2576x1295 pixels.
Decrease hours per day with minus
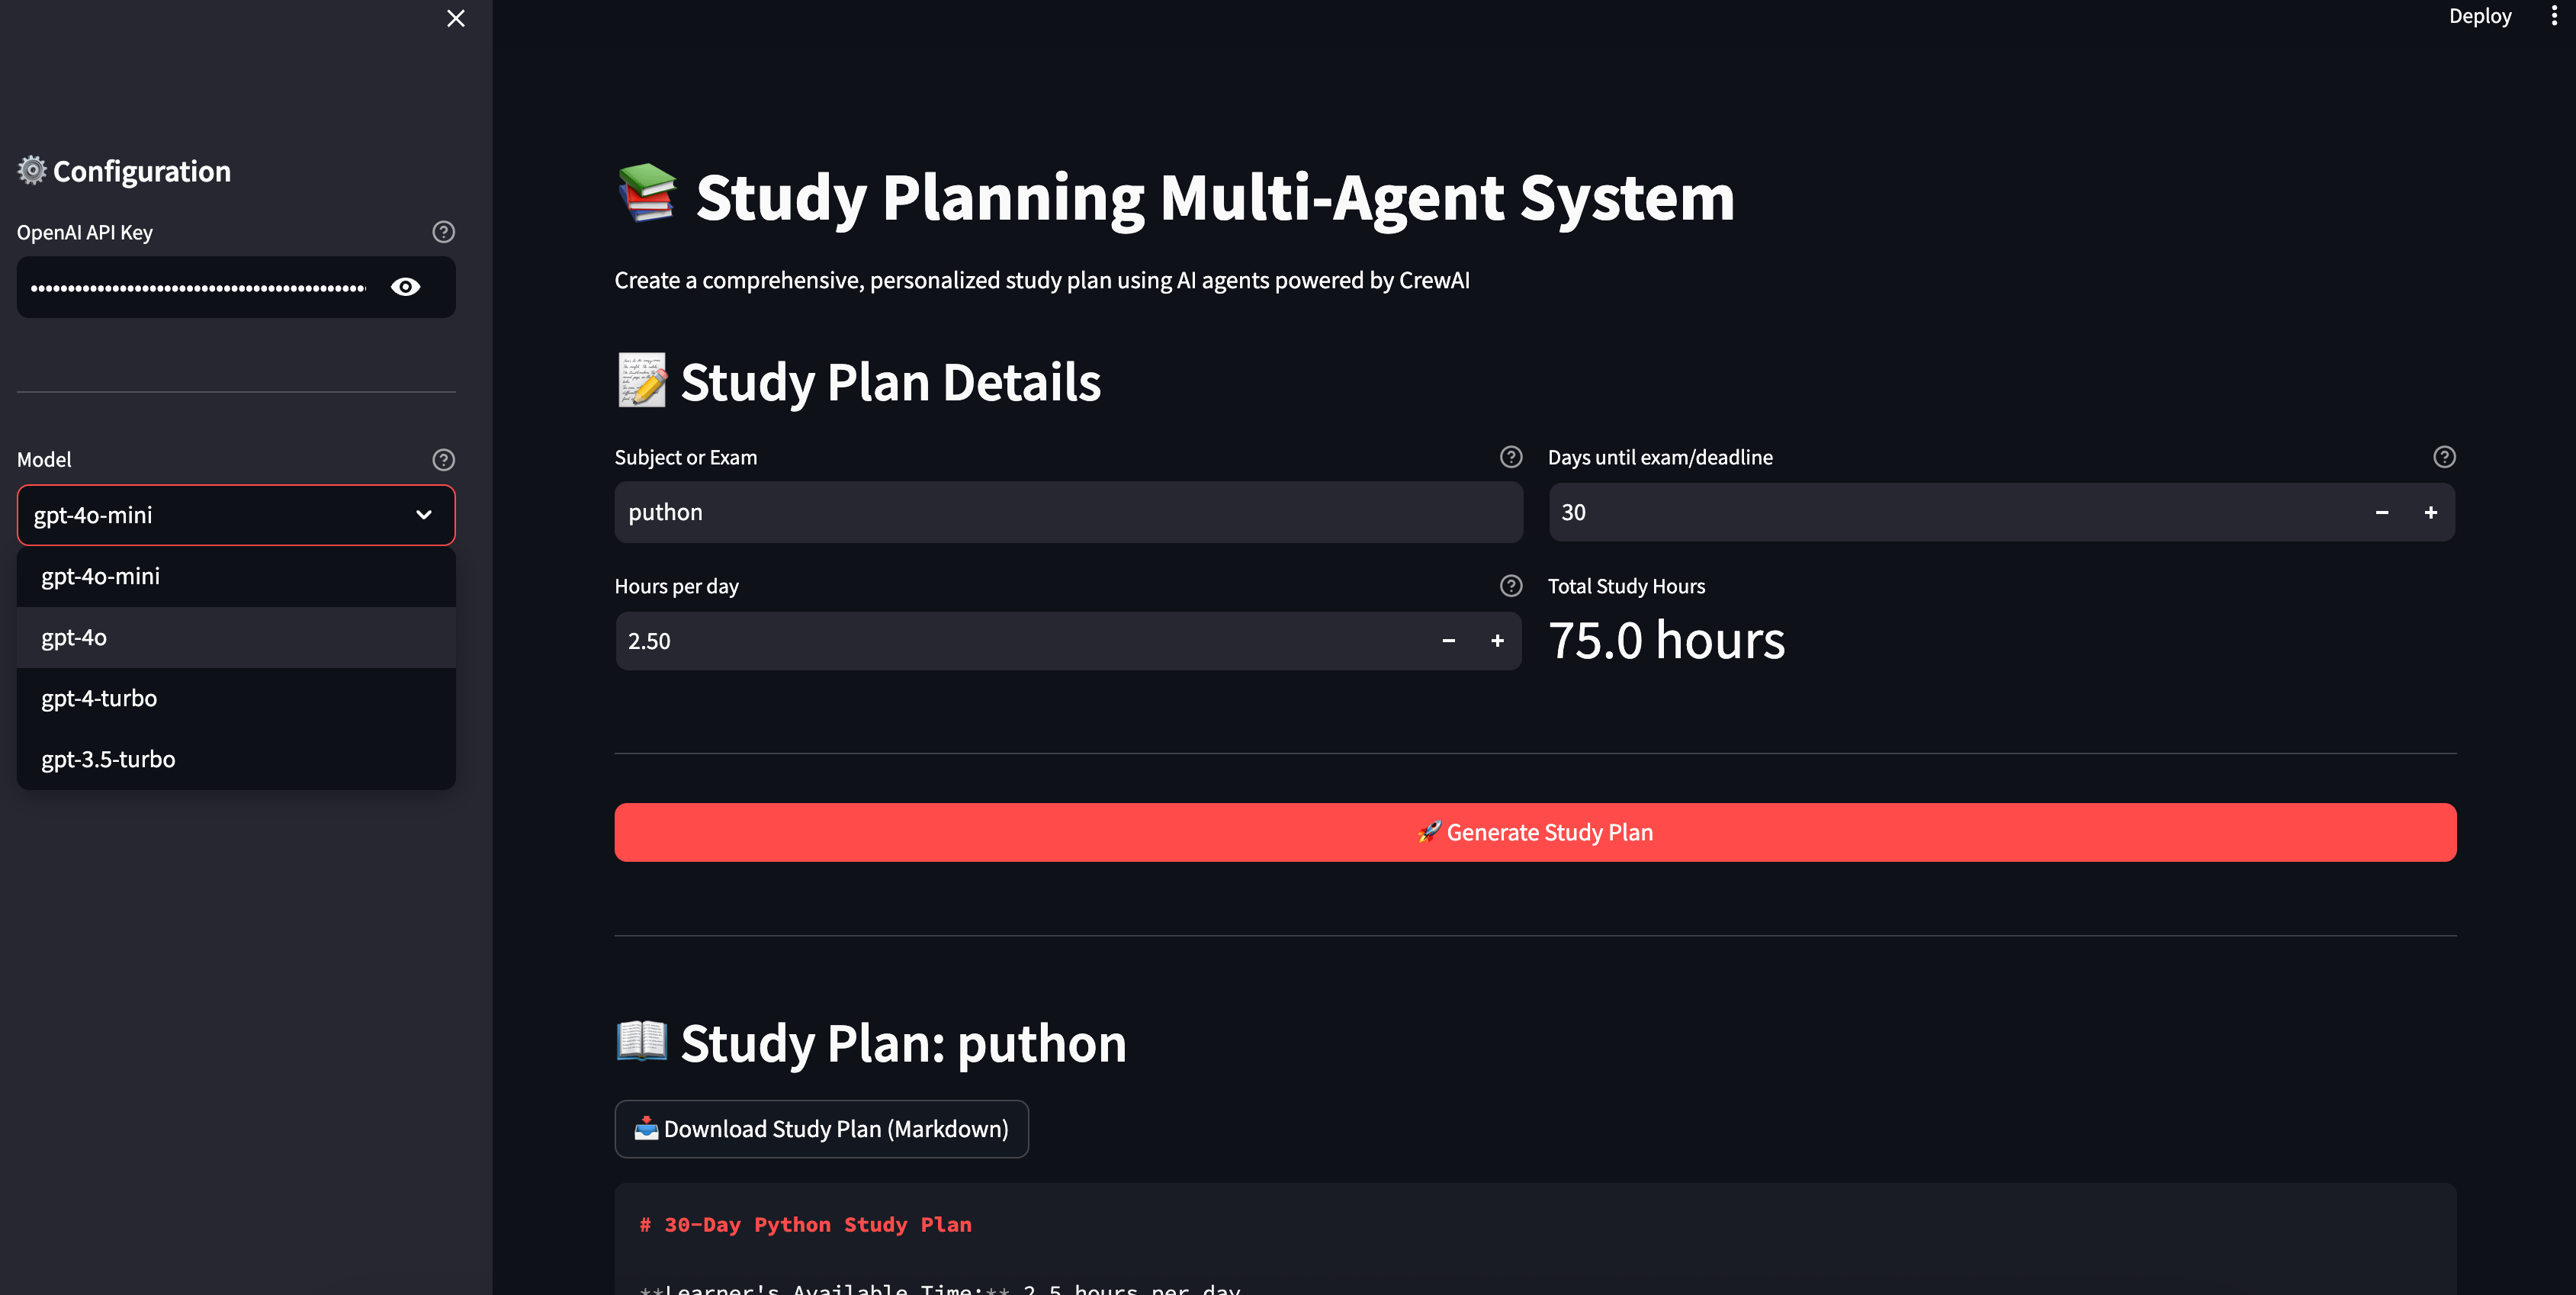point(1448,641)
